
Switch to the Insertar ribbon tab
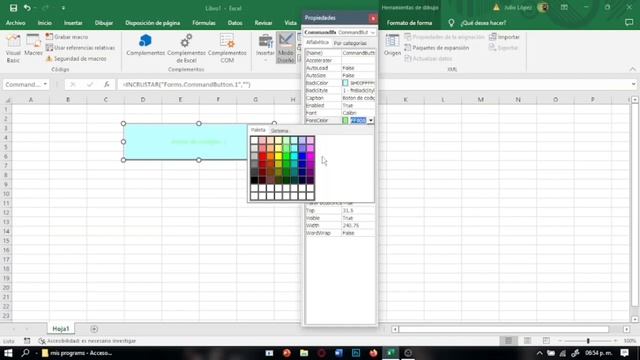point(73,23)
